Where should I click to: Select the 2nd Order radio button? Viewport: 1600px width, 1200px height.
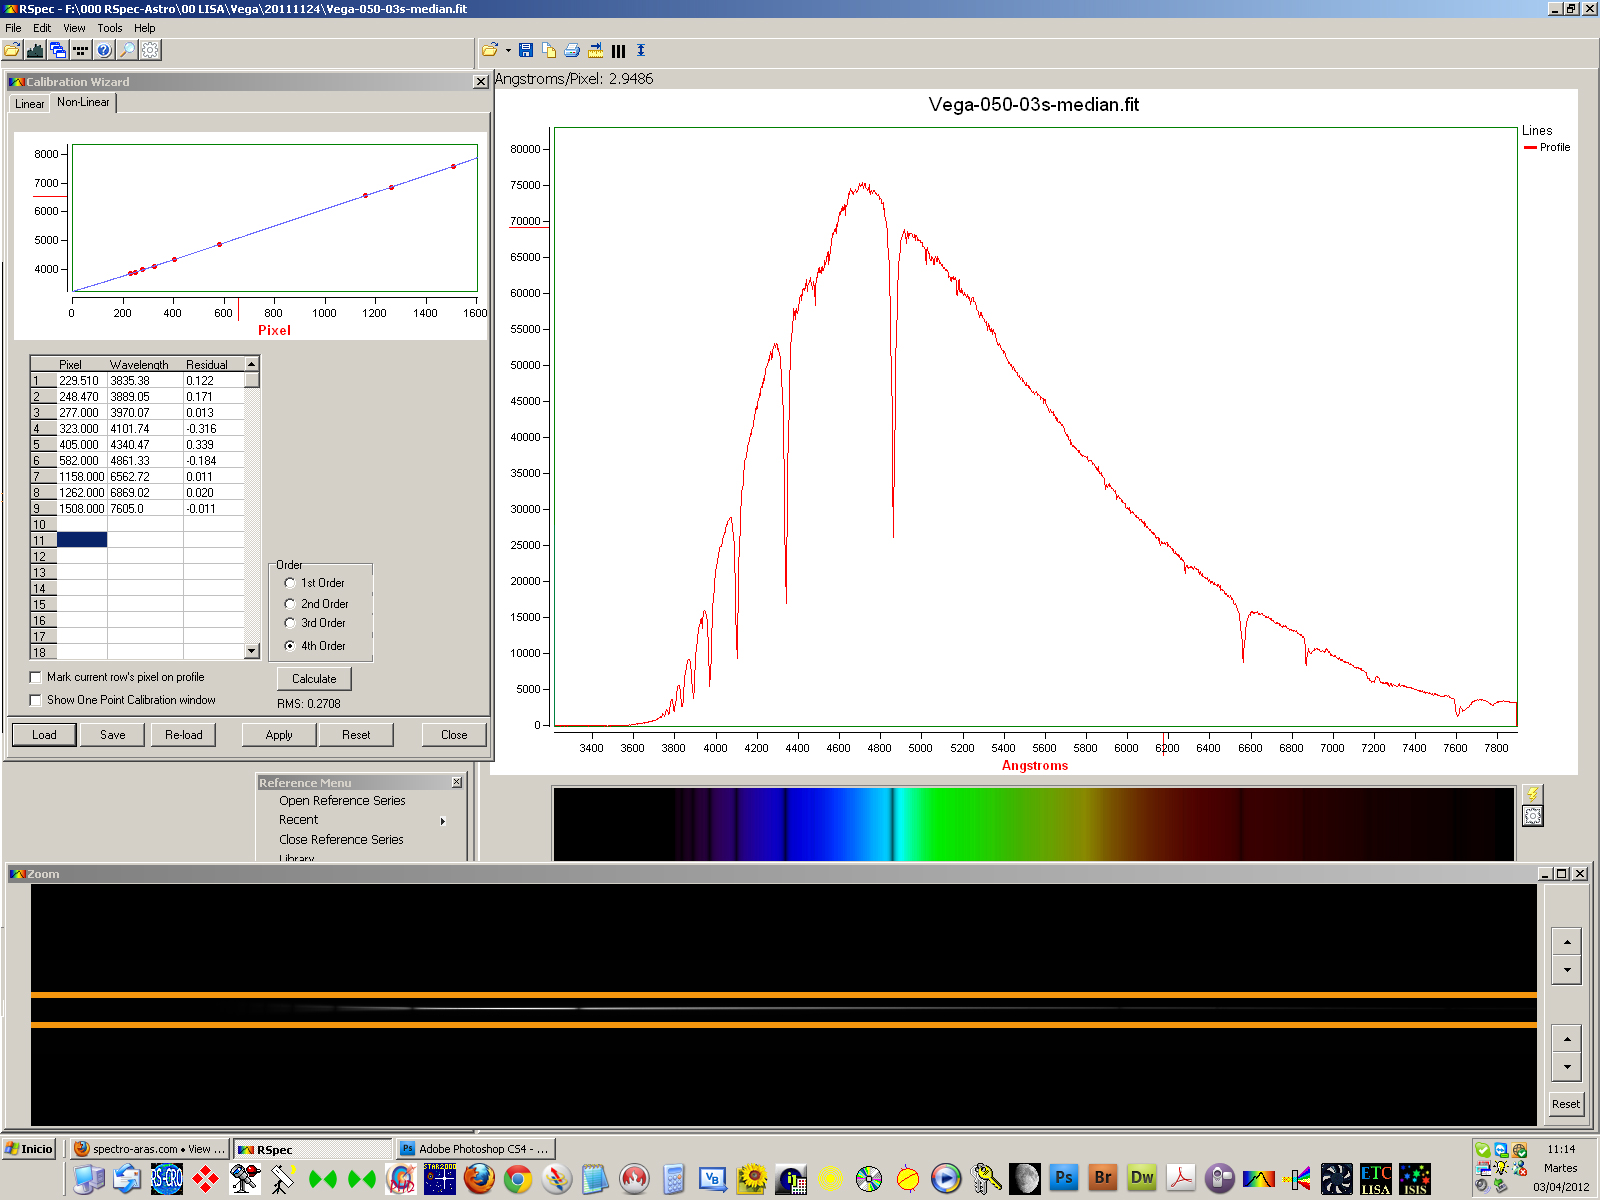coord(290,604)
